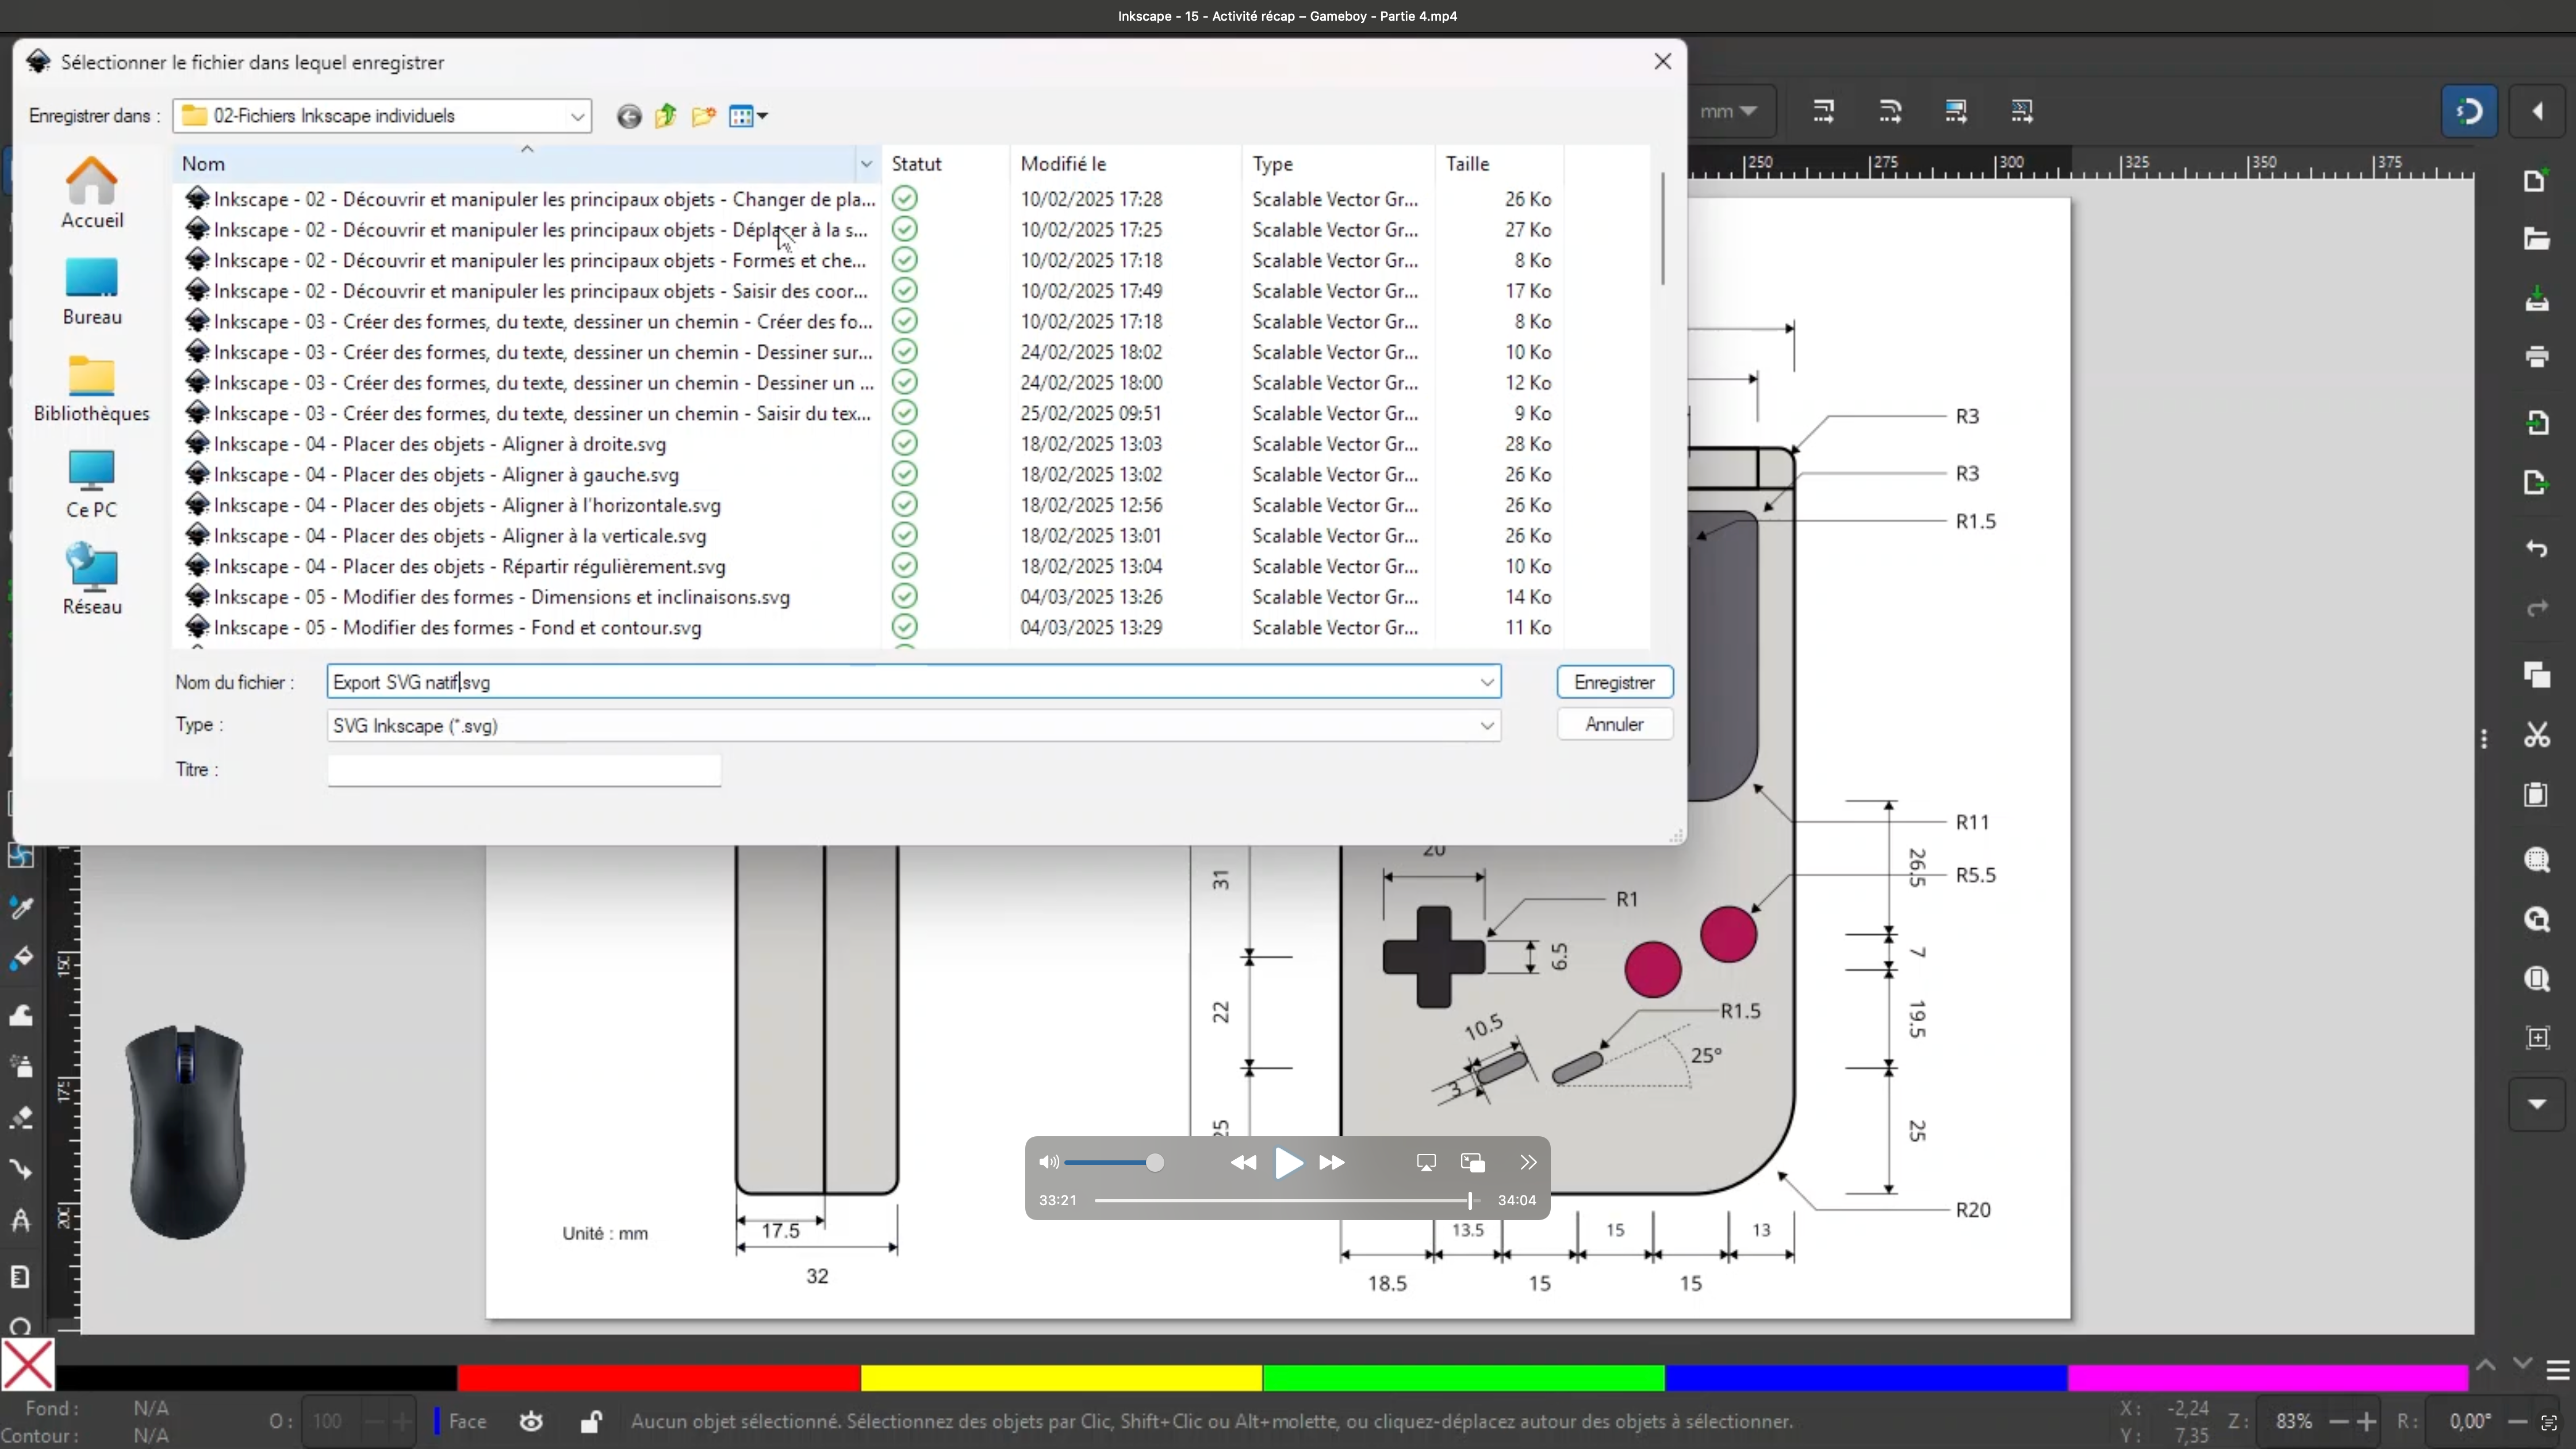
Task: Toggle the snapping button at top right
Action: point(2469,111)
